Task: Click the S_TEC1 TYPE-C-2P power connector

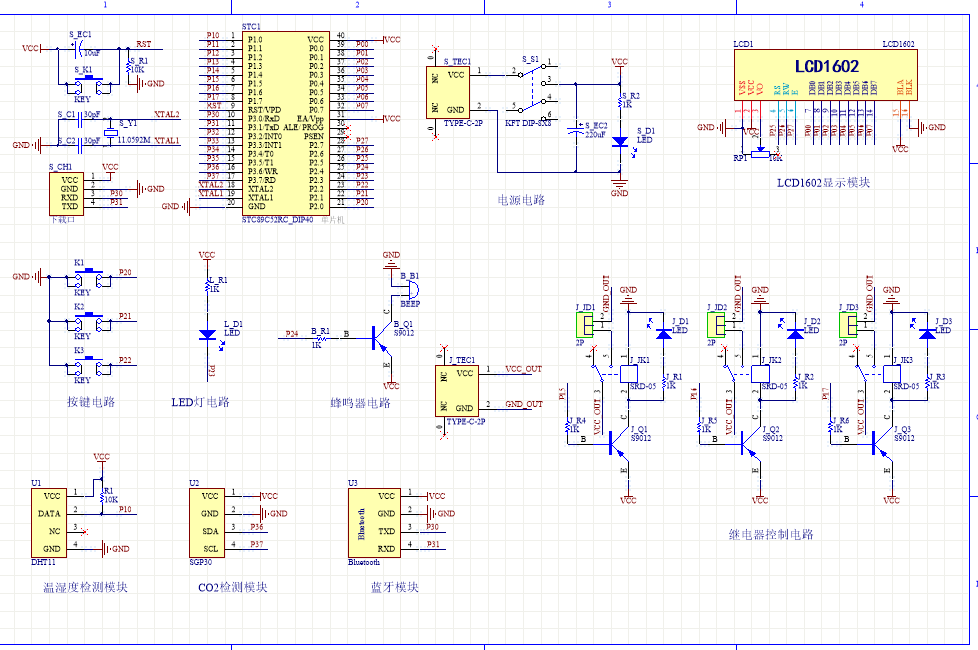Action: [448, 92]
